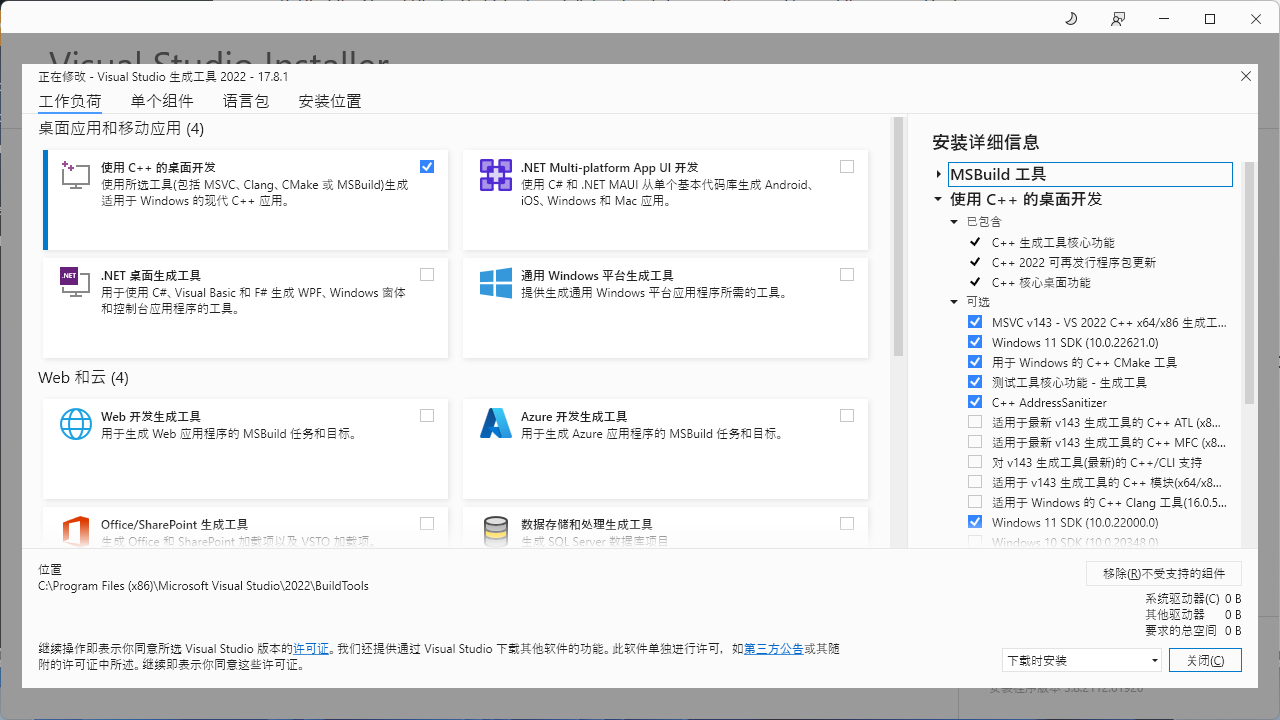1280x720 pixels.
Task: Click the installation details panel scrollbar
Action: pyautogui.click(x=1249, y=283)
